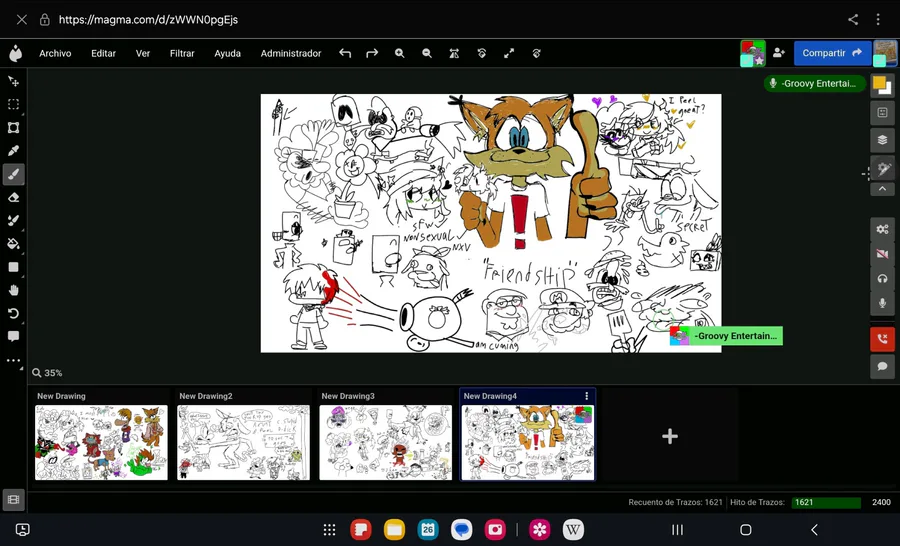Select the paint bucket fill tool
The height and width of the screenshot is (546, 900).
coord(13,243)
